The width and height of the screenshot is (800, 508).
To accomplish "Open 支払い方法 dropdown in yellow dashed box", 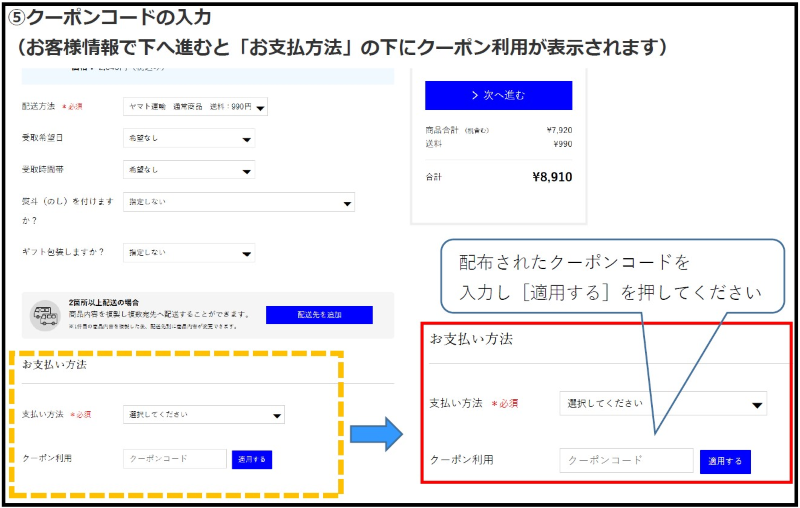I will pyautogui.click(x=204, y=414).
